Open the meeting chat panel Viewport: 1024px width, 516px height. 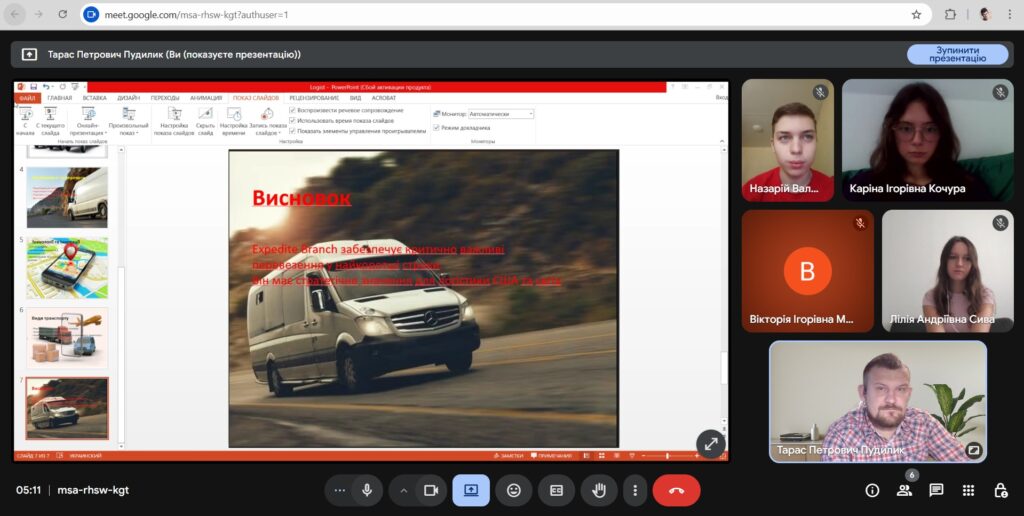point(936,490)
